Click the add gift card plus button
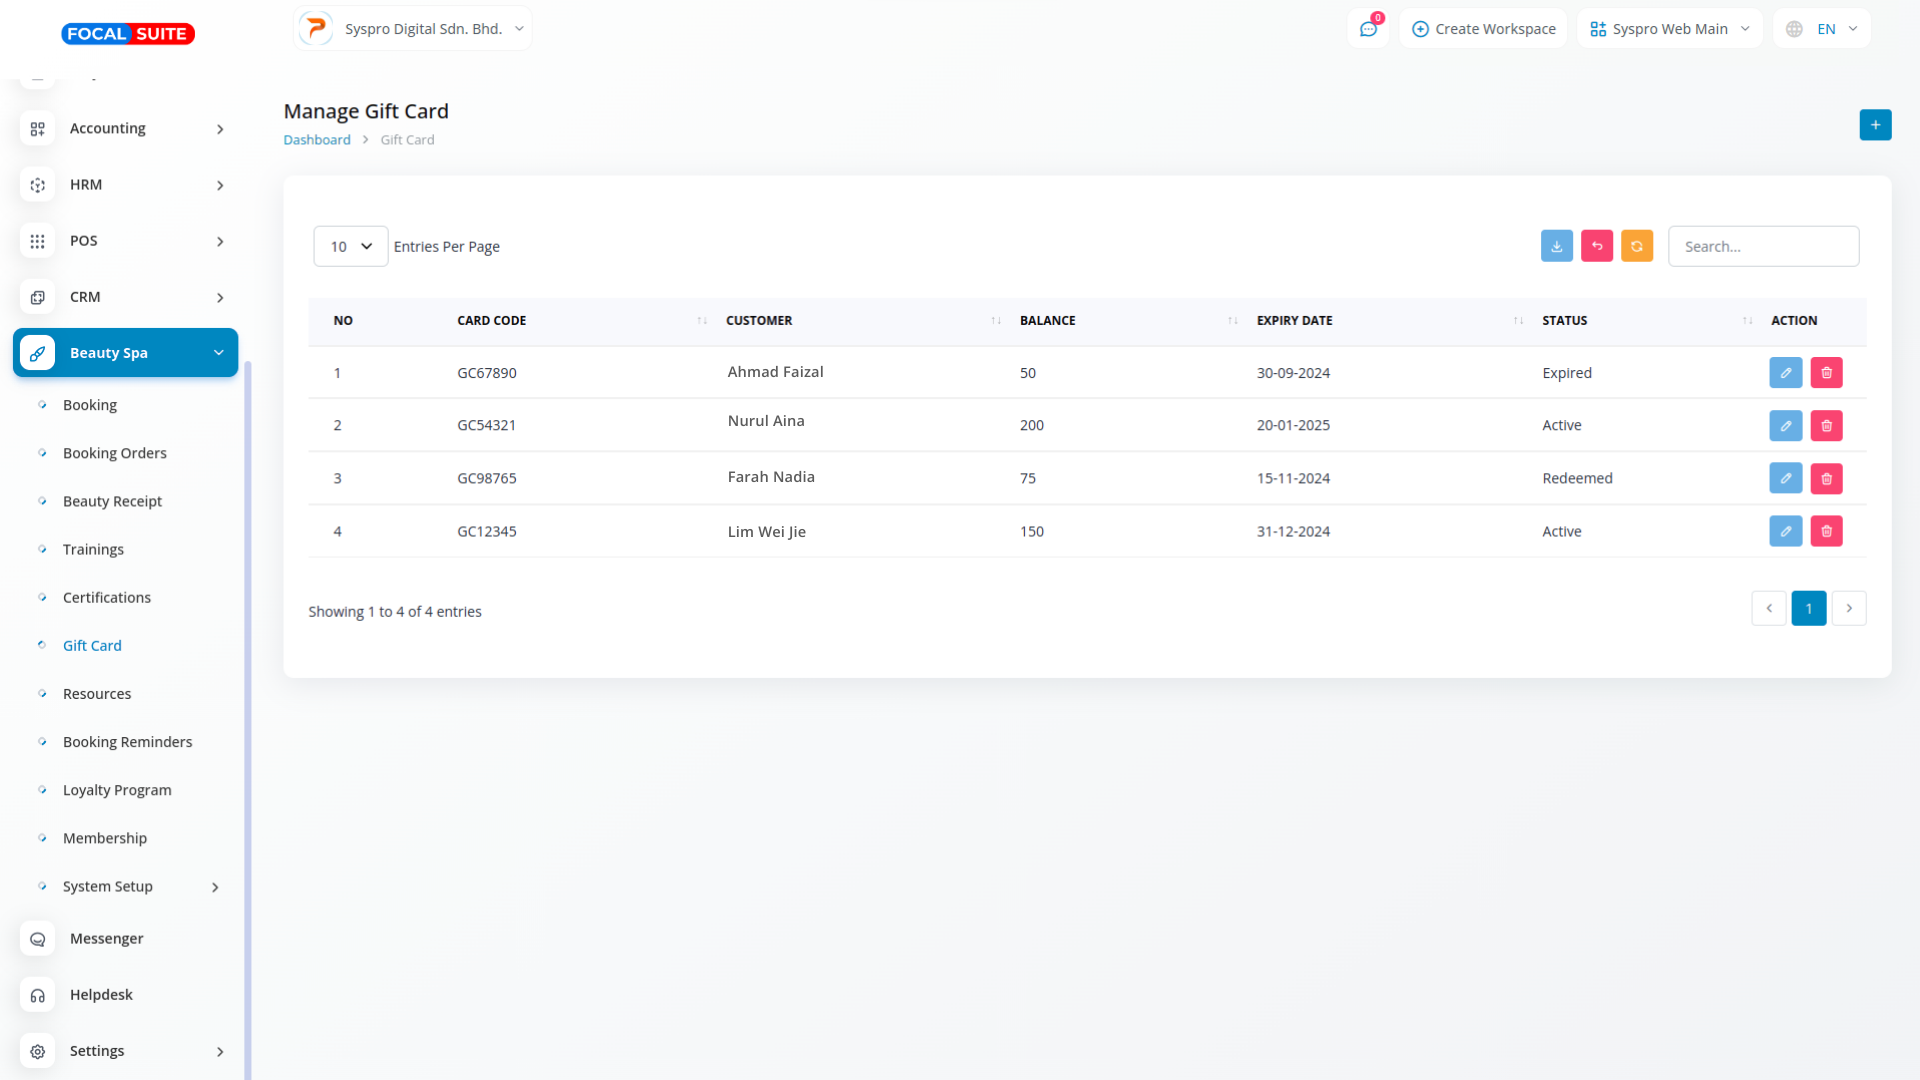 1875,125
